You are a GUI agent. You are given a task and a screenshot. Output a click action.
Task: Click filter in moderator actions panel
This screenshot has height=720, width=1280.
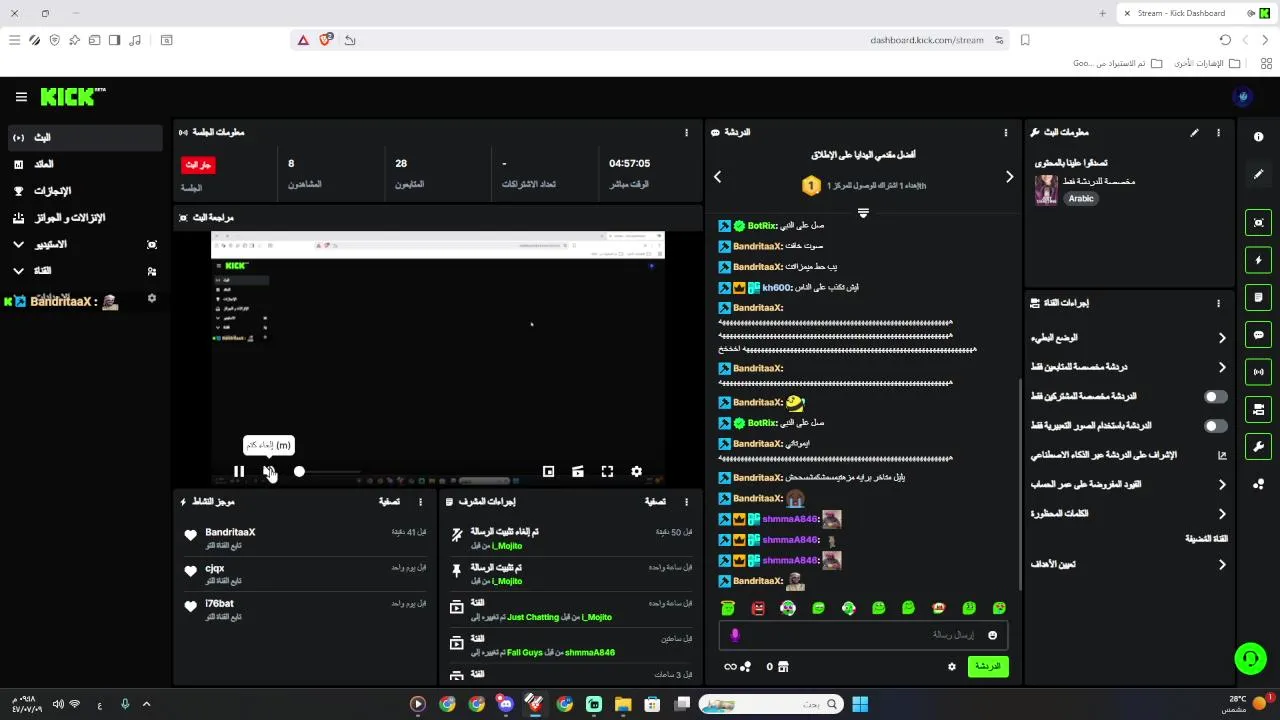click(655, 502)
